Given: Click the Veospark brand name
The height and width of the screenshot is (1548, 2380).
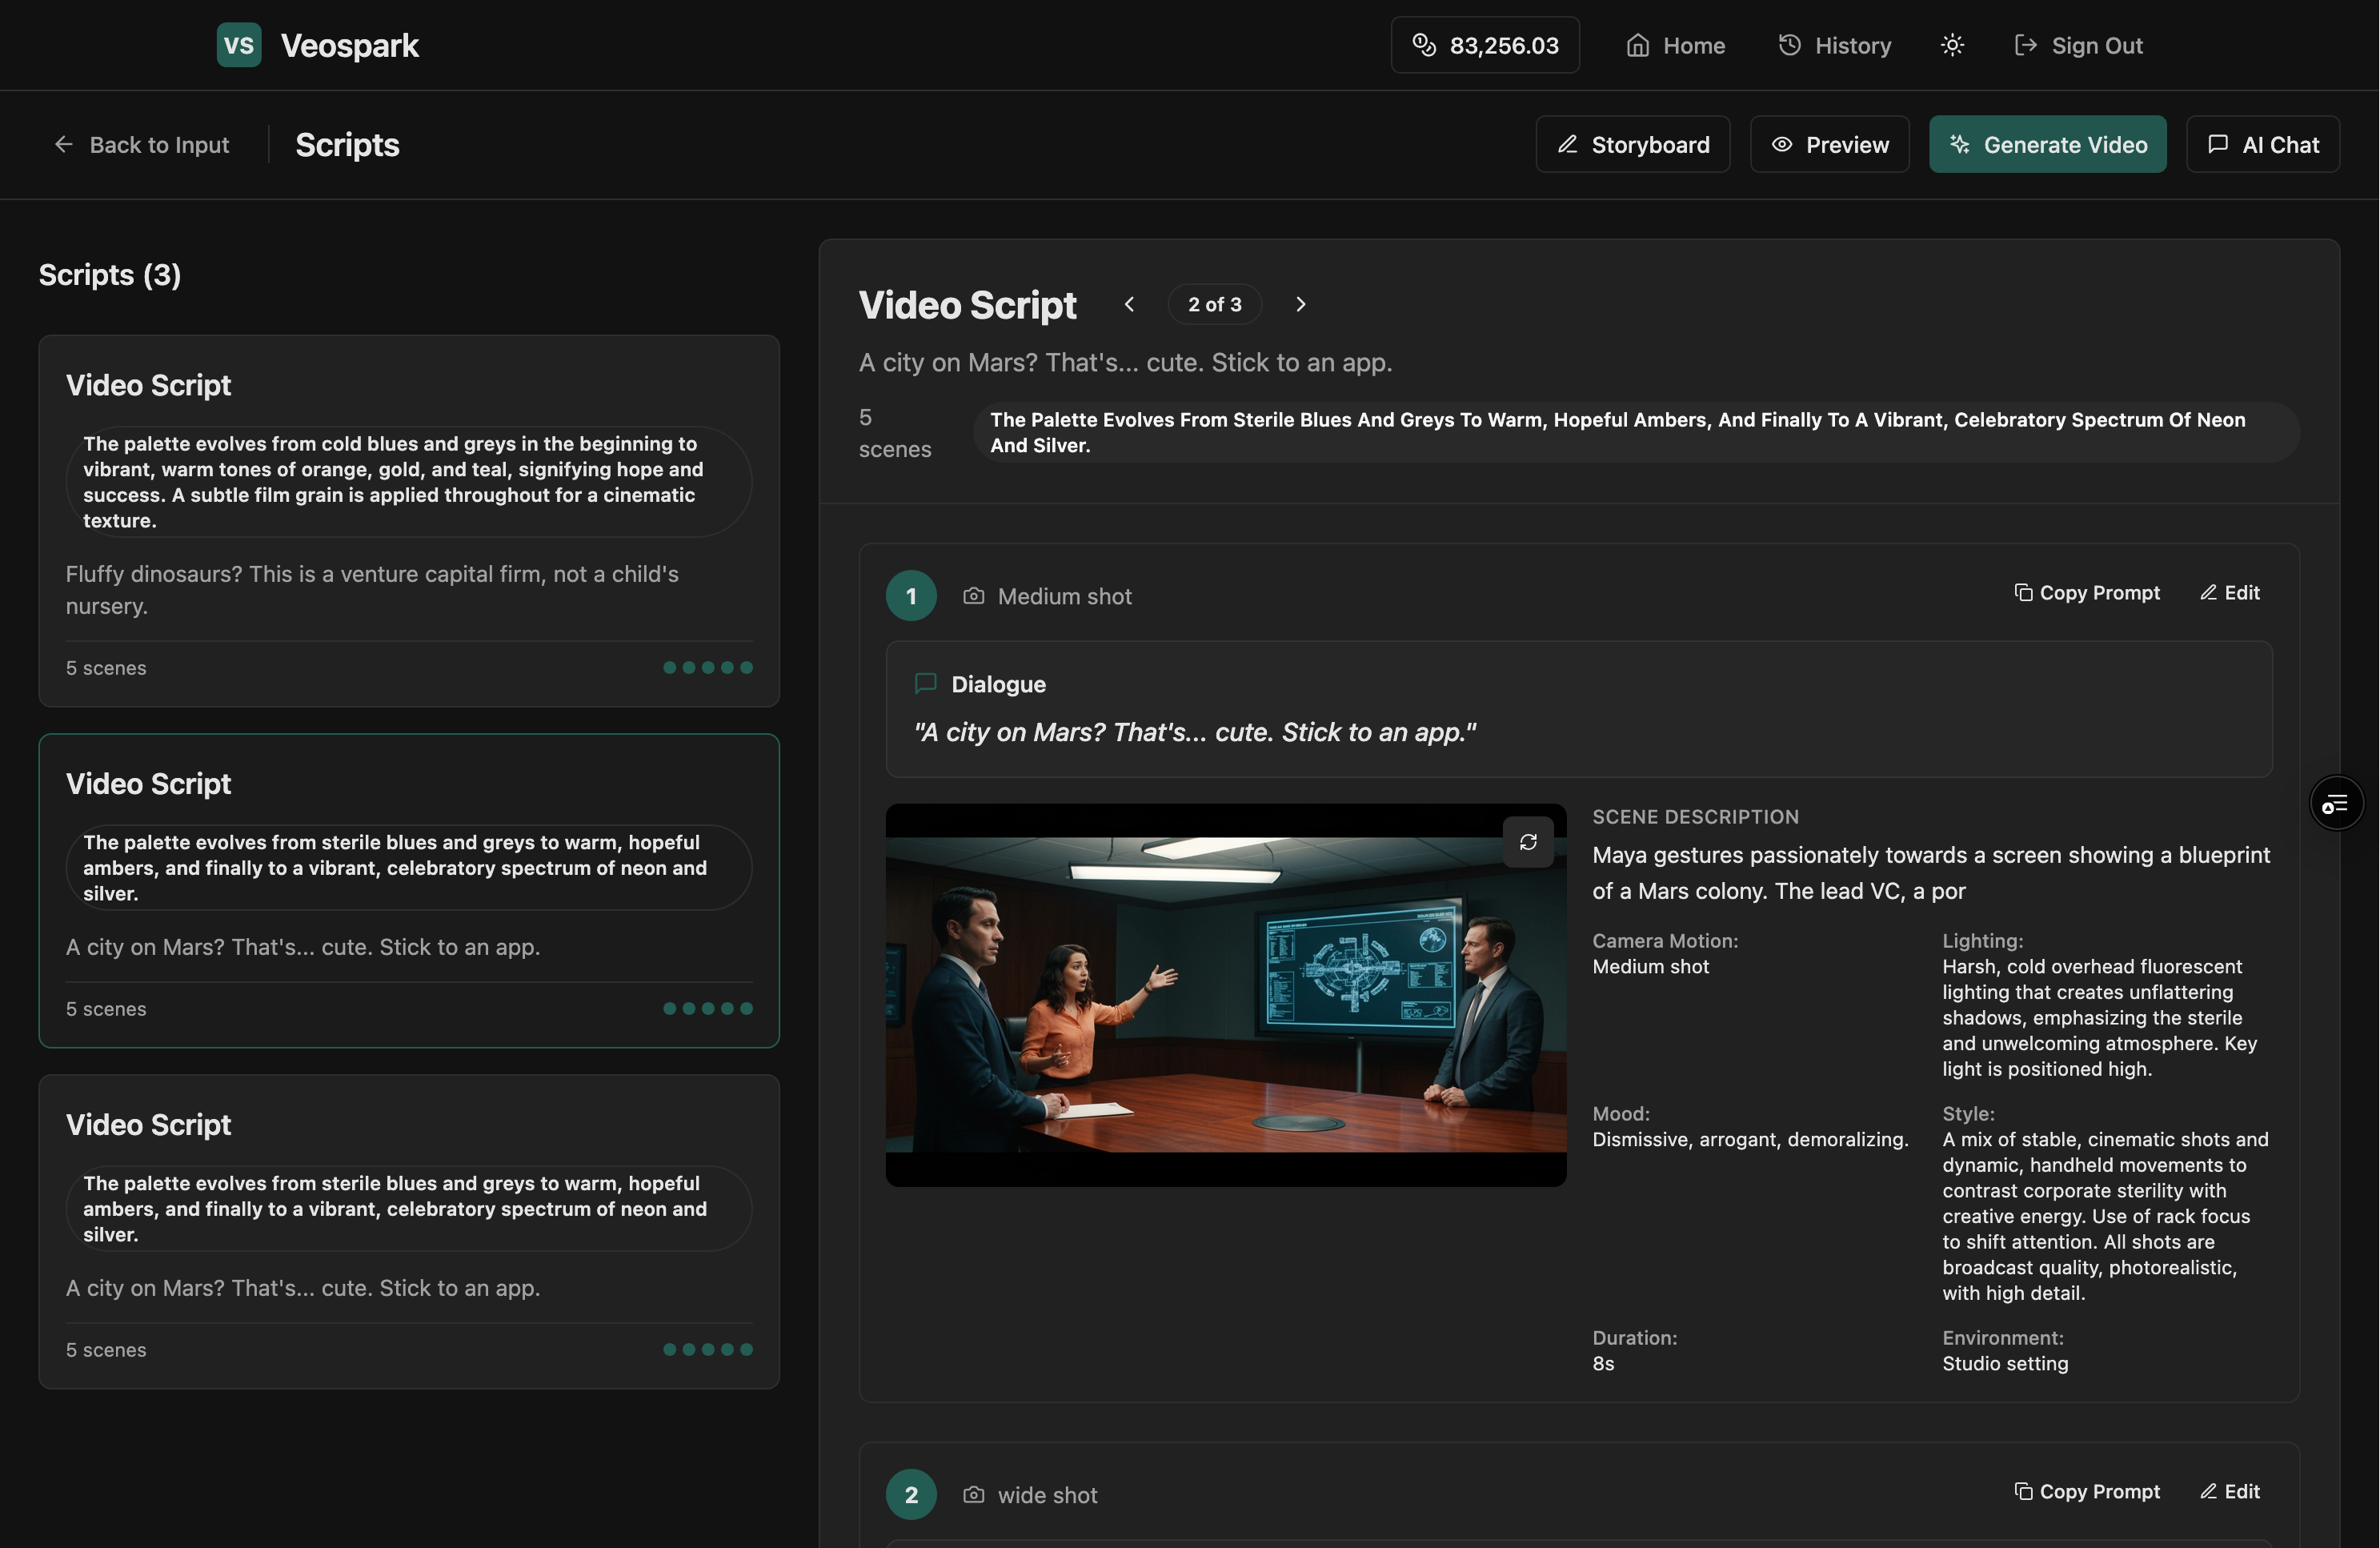Looking at the screenshot, I should (x=350, y=45).
